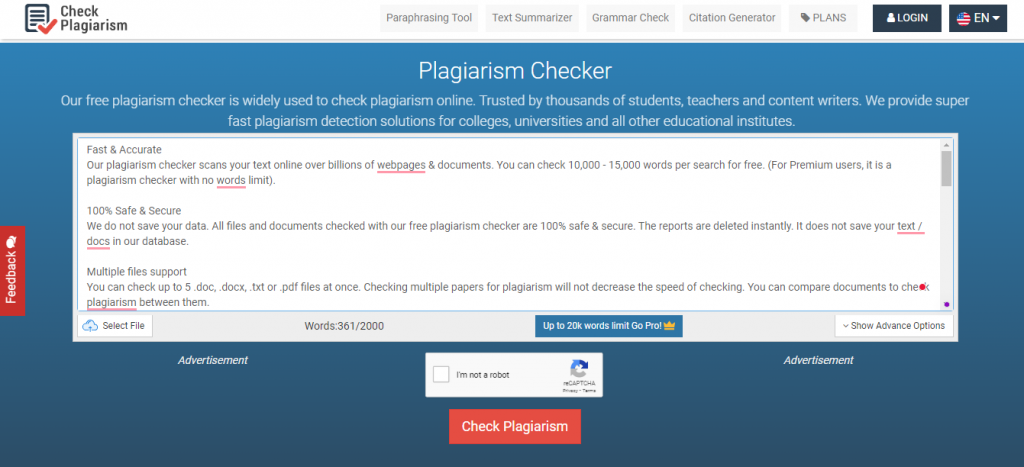This screenshot has width=1024, height=467.
Task: Click the Check Plagiarism logo
Action: pyautogui.click(x=75, y=18)
